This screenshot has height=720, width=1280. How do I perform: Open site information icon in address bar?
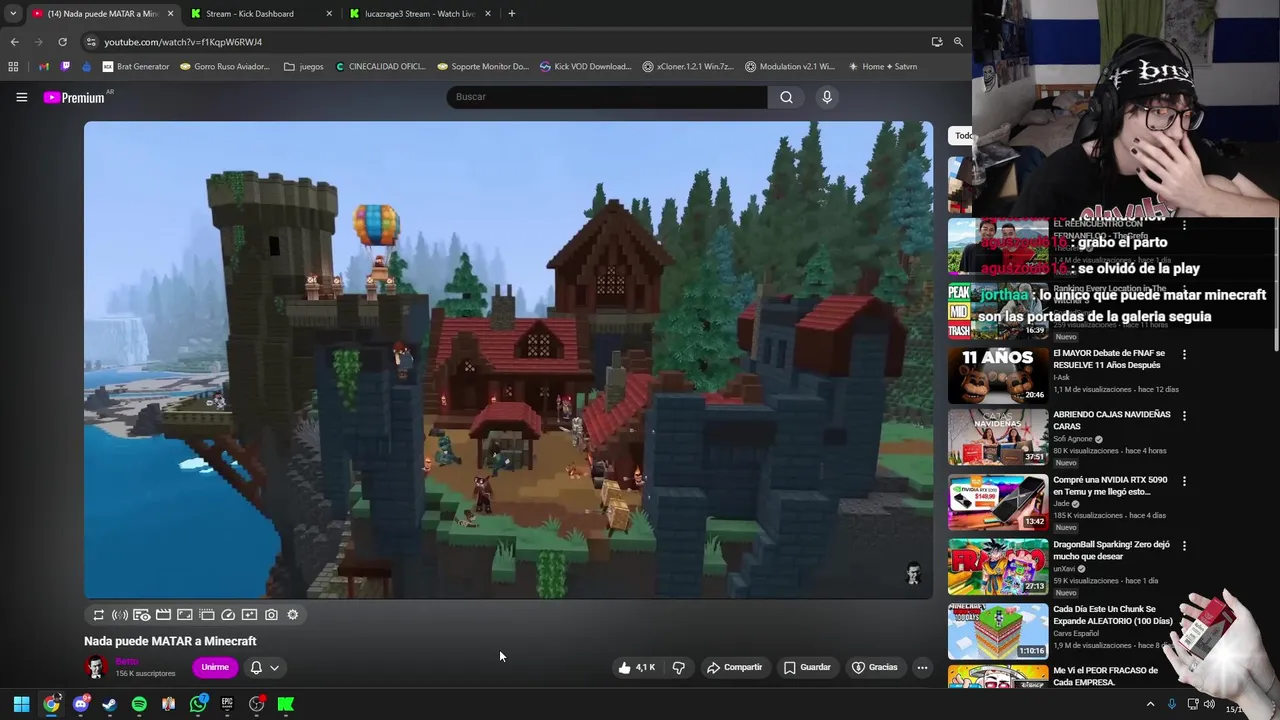(x=91, y=42)
